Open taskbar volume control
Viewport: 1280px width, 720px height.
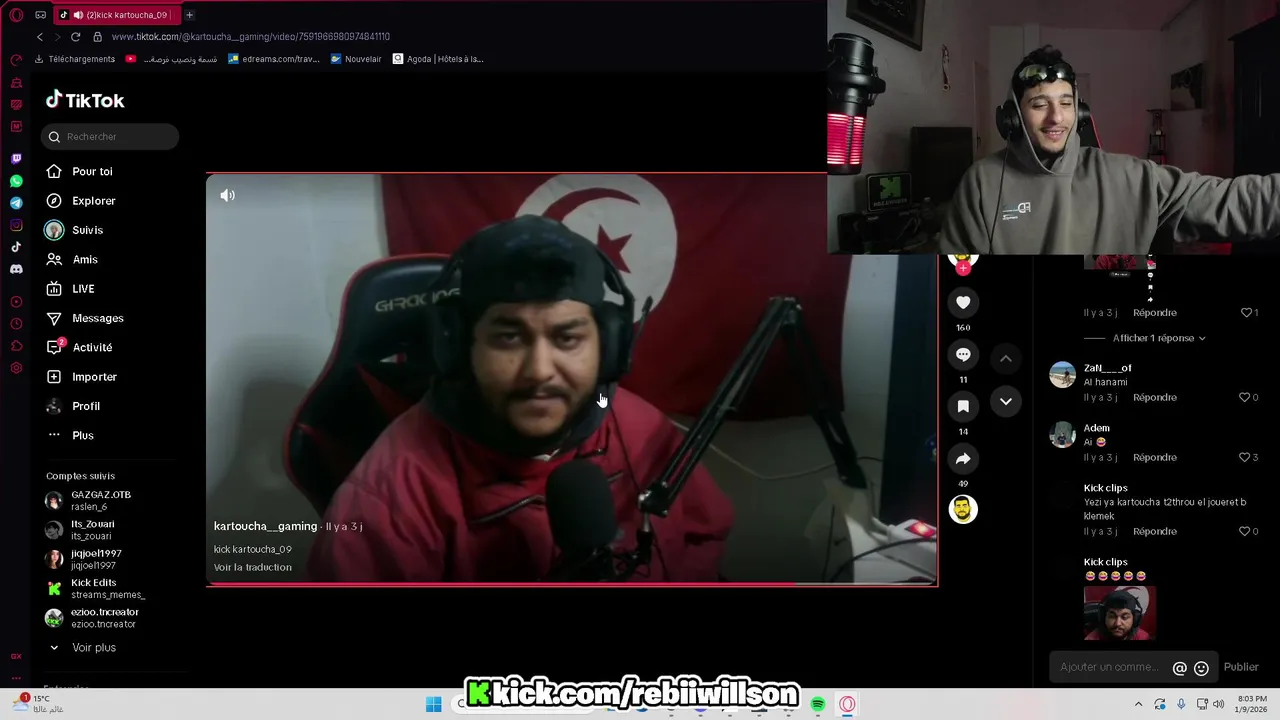(x=1218, y=704)
